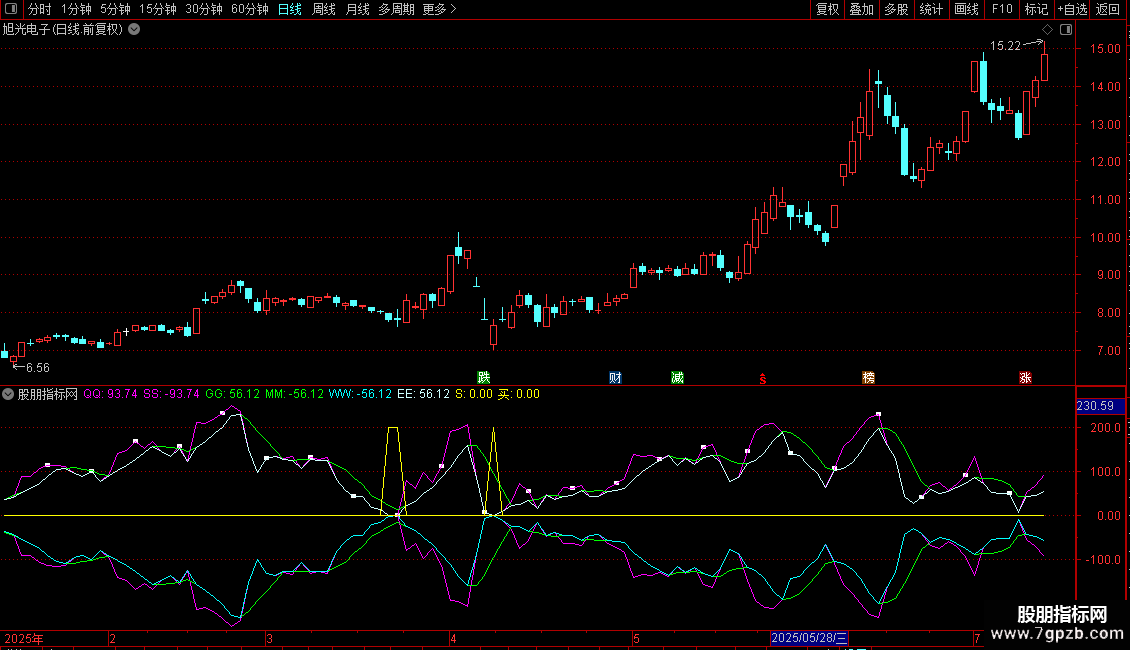1130x650 pixels.
Task: Click the red 涨 event marker icon
Action: point(1025,377)
